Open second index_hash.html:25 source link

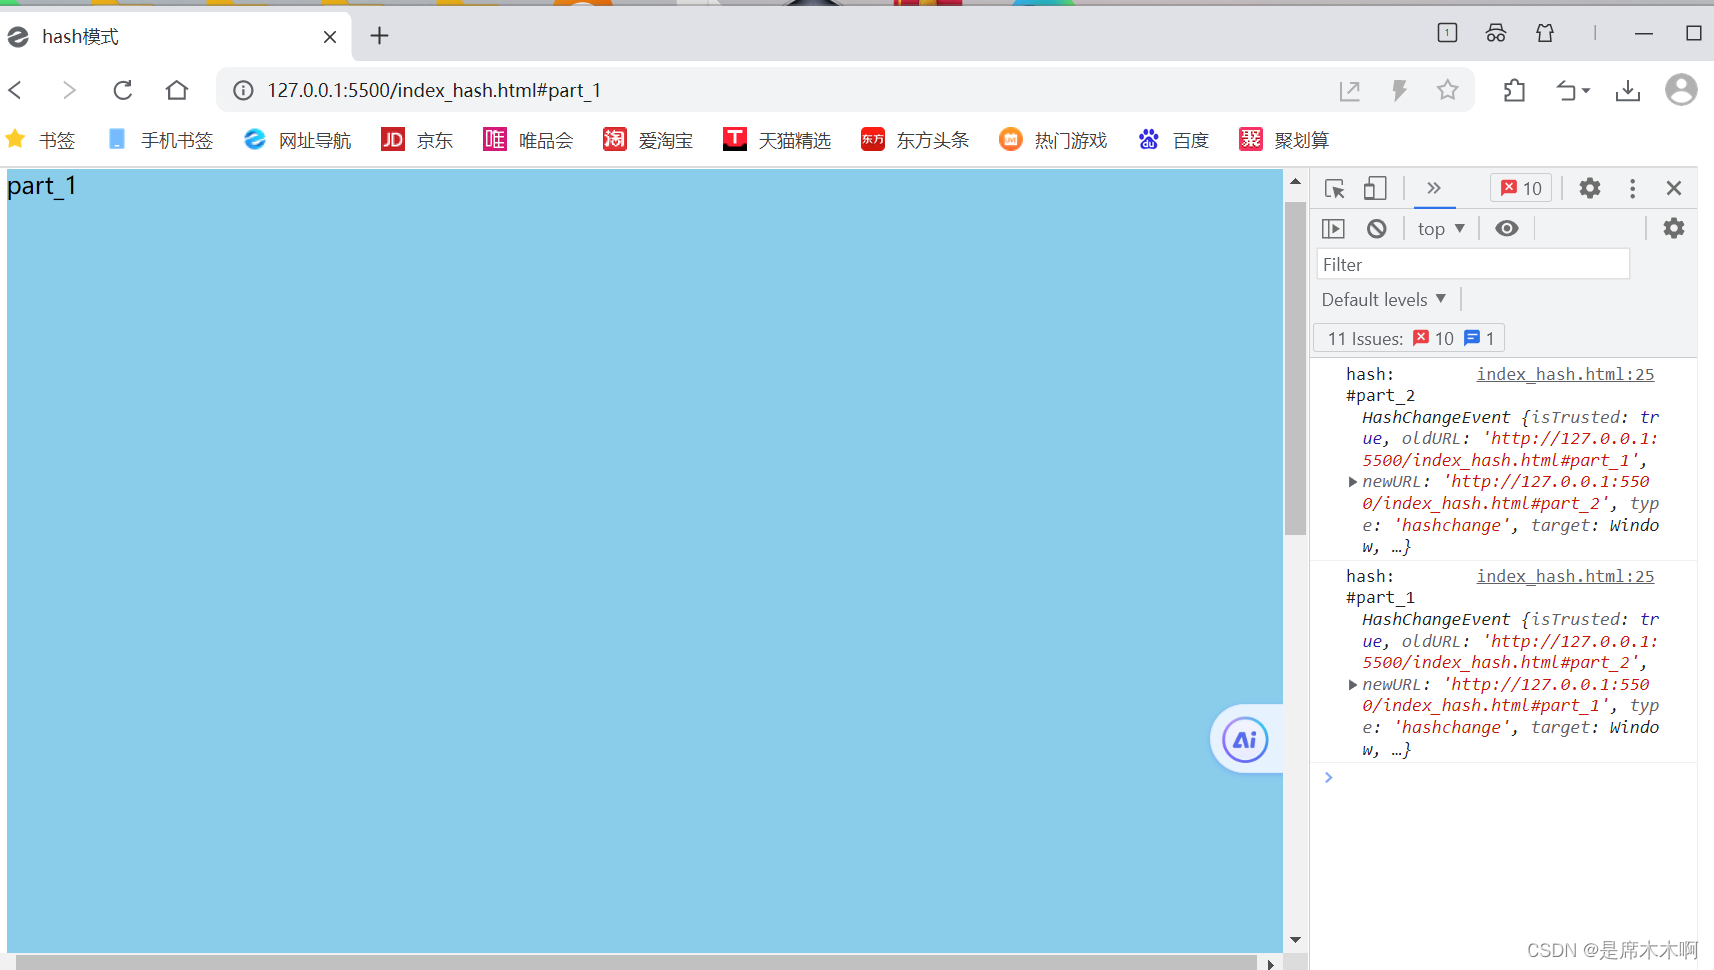[x=1565, y=576]
